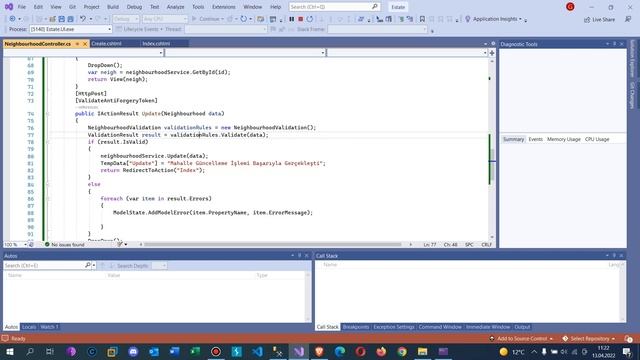
Task: Click the Discord taskbar icon
Action: coord(133,351)
